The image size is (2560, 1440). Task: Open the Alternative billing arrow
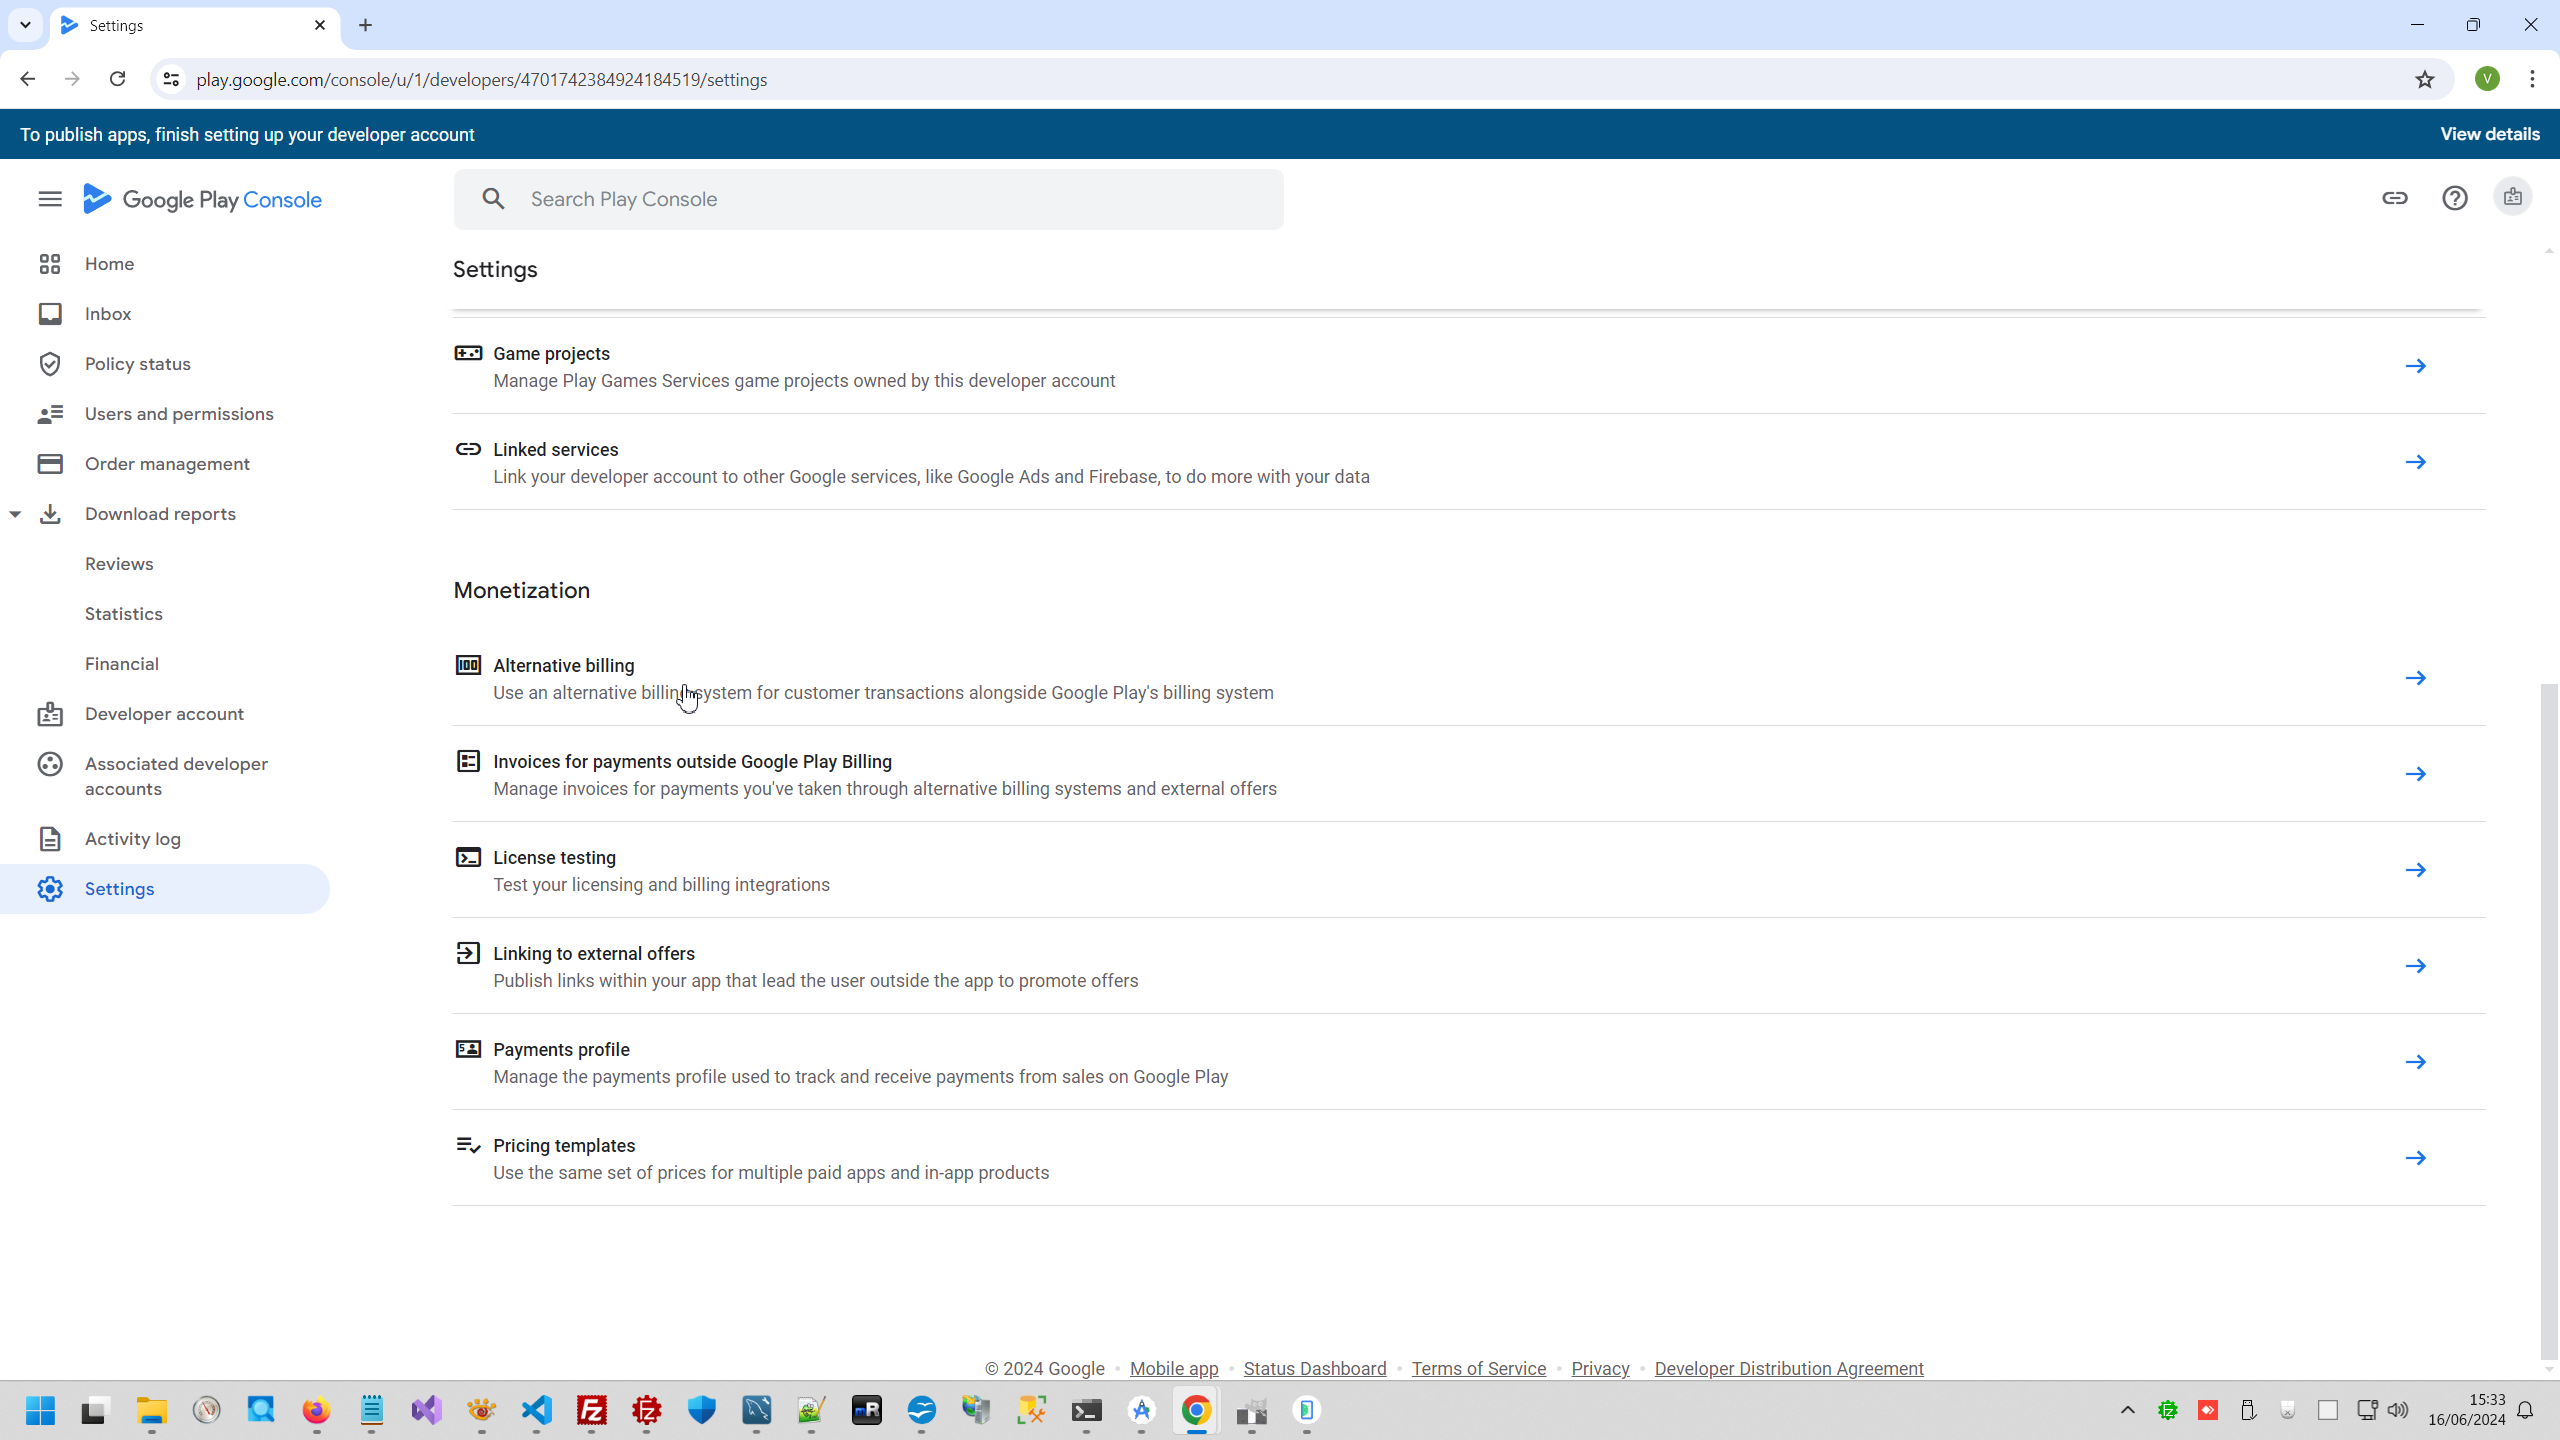(x=2415, y=678)
